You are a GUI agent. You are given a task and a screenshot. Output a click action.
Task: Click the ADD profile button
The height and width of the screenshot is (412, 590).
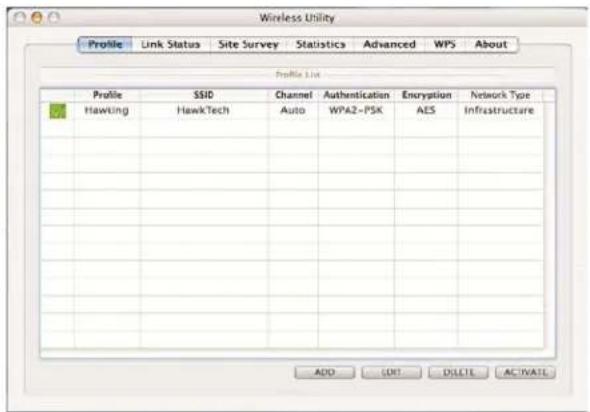click(x=324, y=372)
